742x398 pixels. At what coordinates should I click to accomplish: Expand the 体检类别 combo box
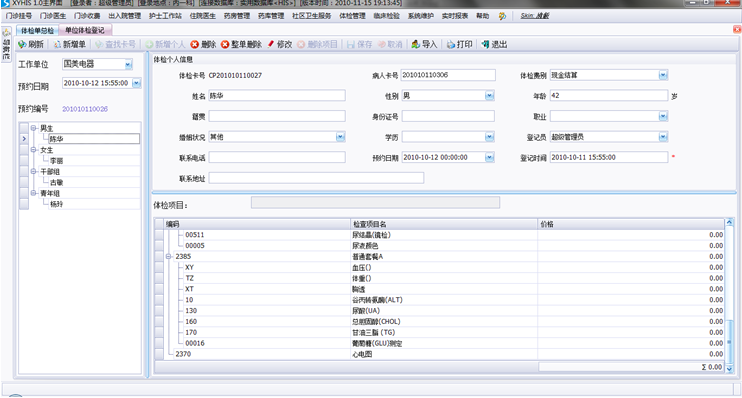click(x=663, y=75)
